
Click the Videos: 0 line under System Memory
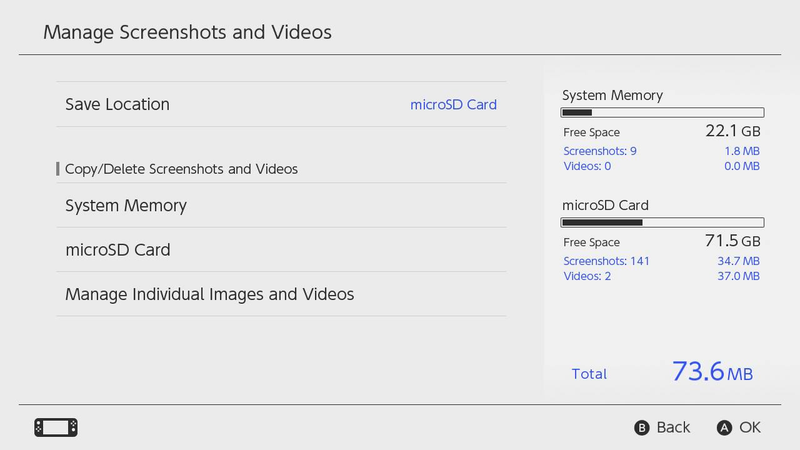(661, 166)
